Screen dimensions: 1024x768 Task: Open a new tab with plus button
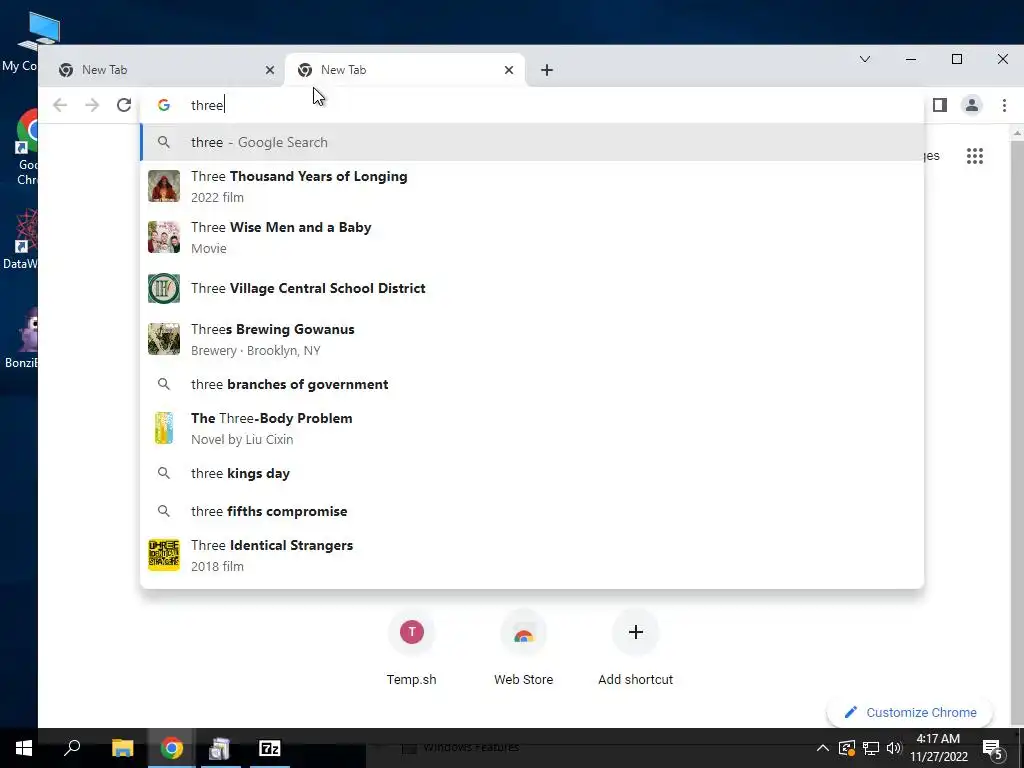coord(547,70)
